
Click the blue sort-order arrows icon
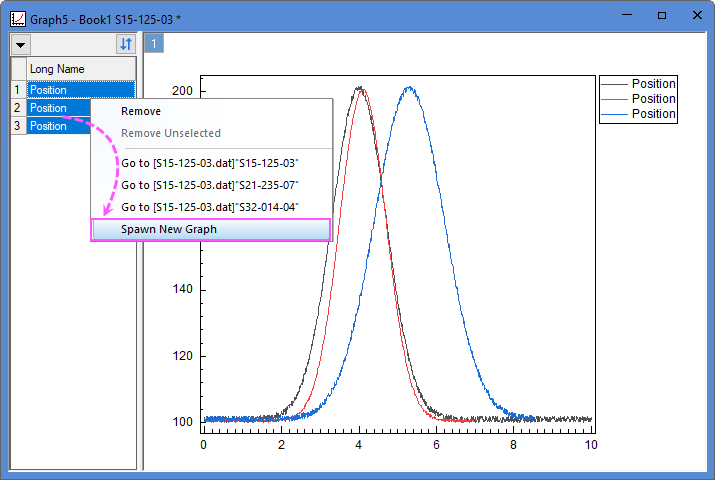[x=126, y=44]
